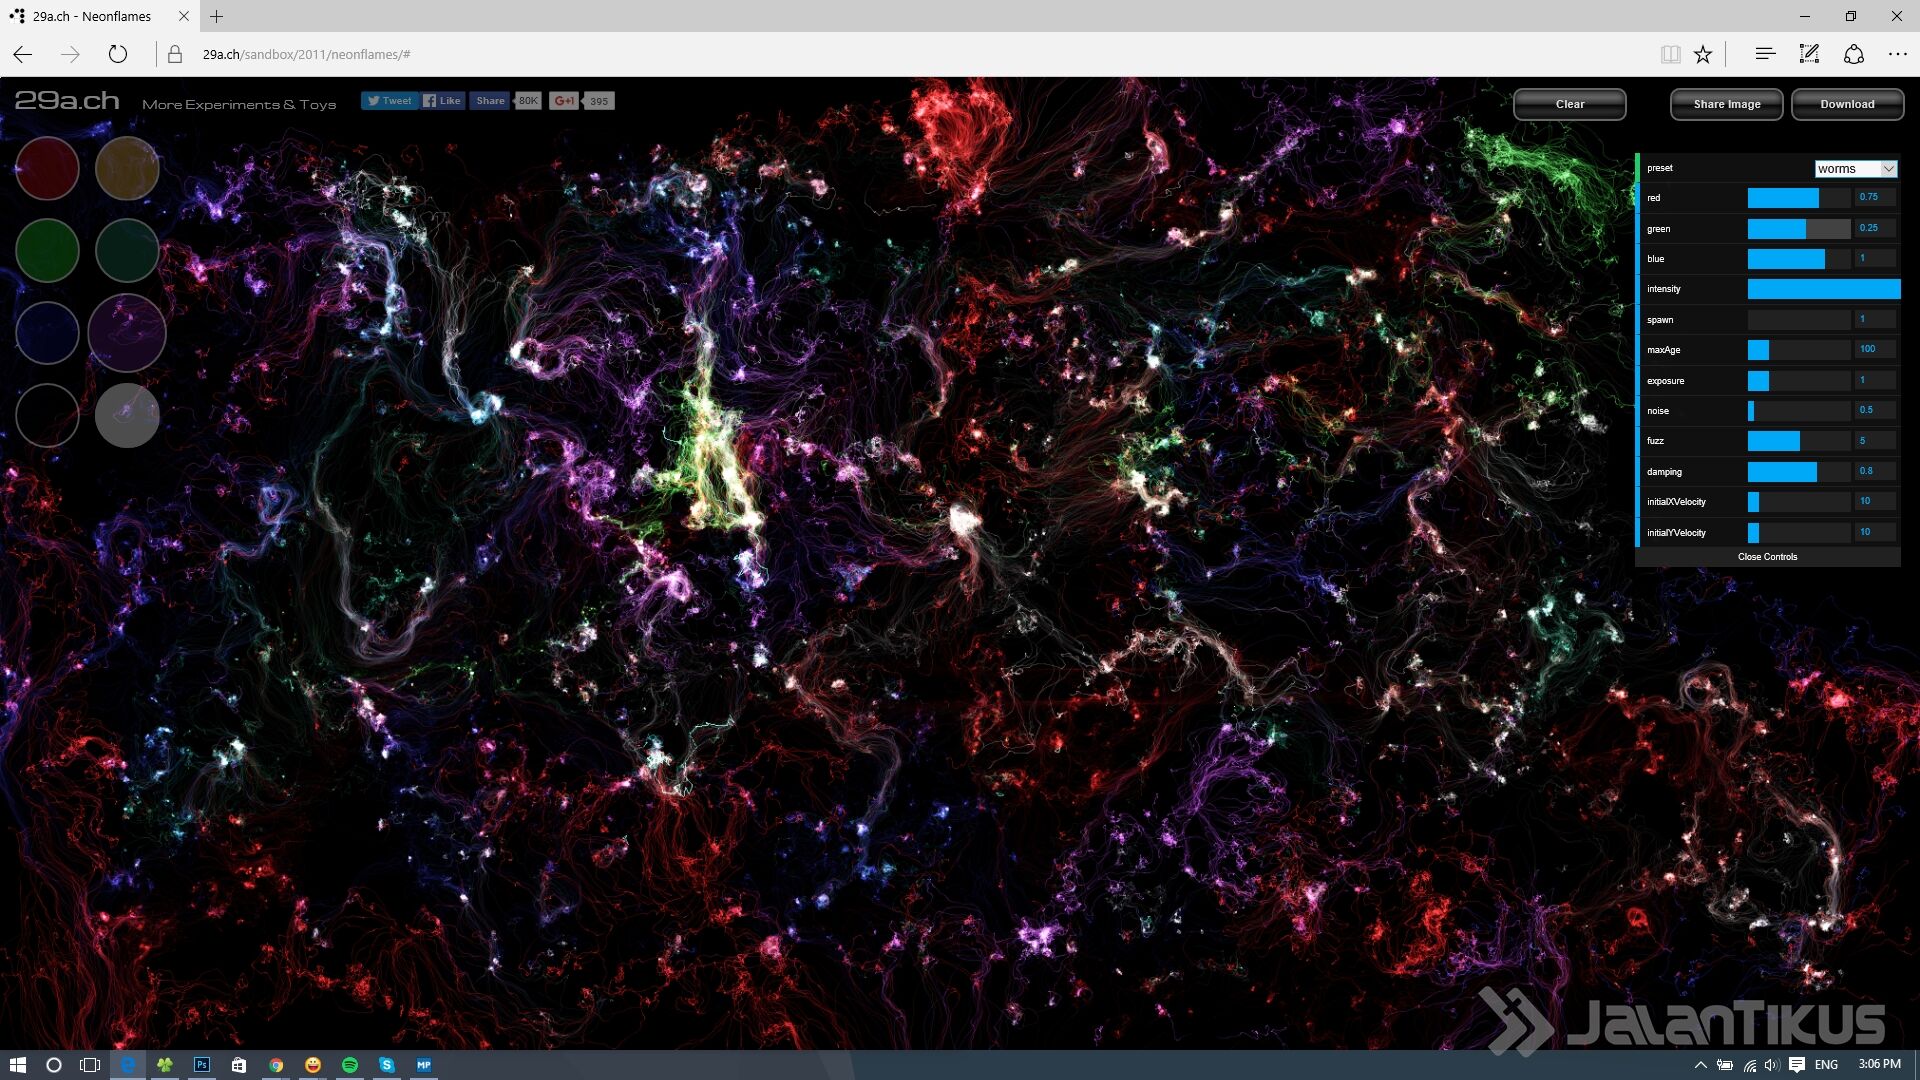The image size is (1920, 1080).
Task: Open Chrome from the taskbar
Action: (276, 1065)
